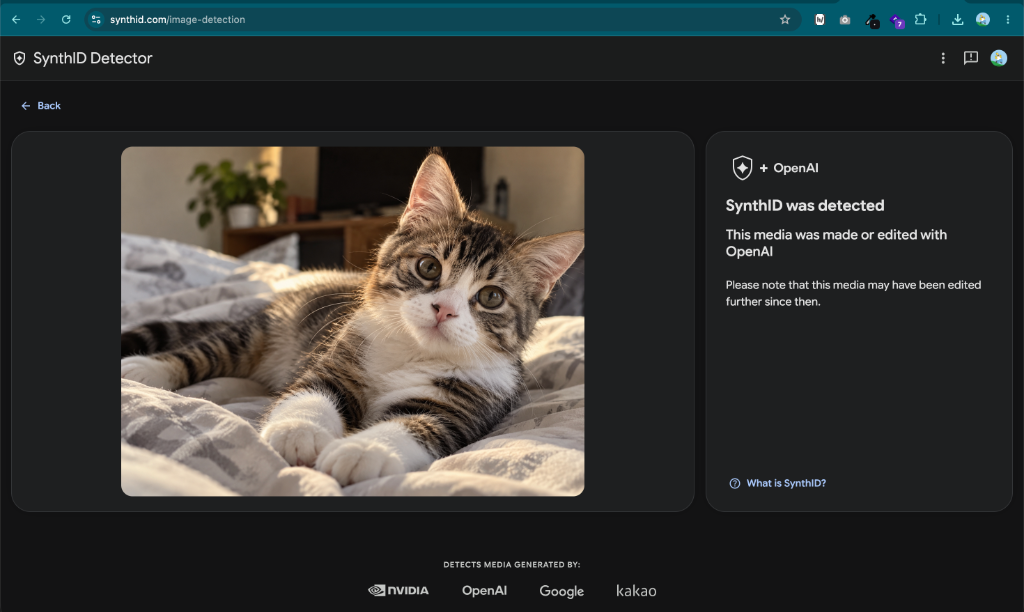The height and width of the screenshot is (612, 1024).
Task: Click 'DETECTS MEDIA GENERATED BY:' label
Action: pyautogui.click(x=512, y=564)
